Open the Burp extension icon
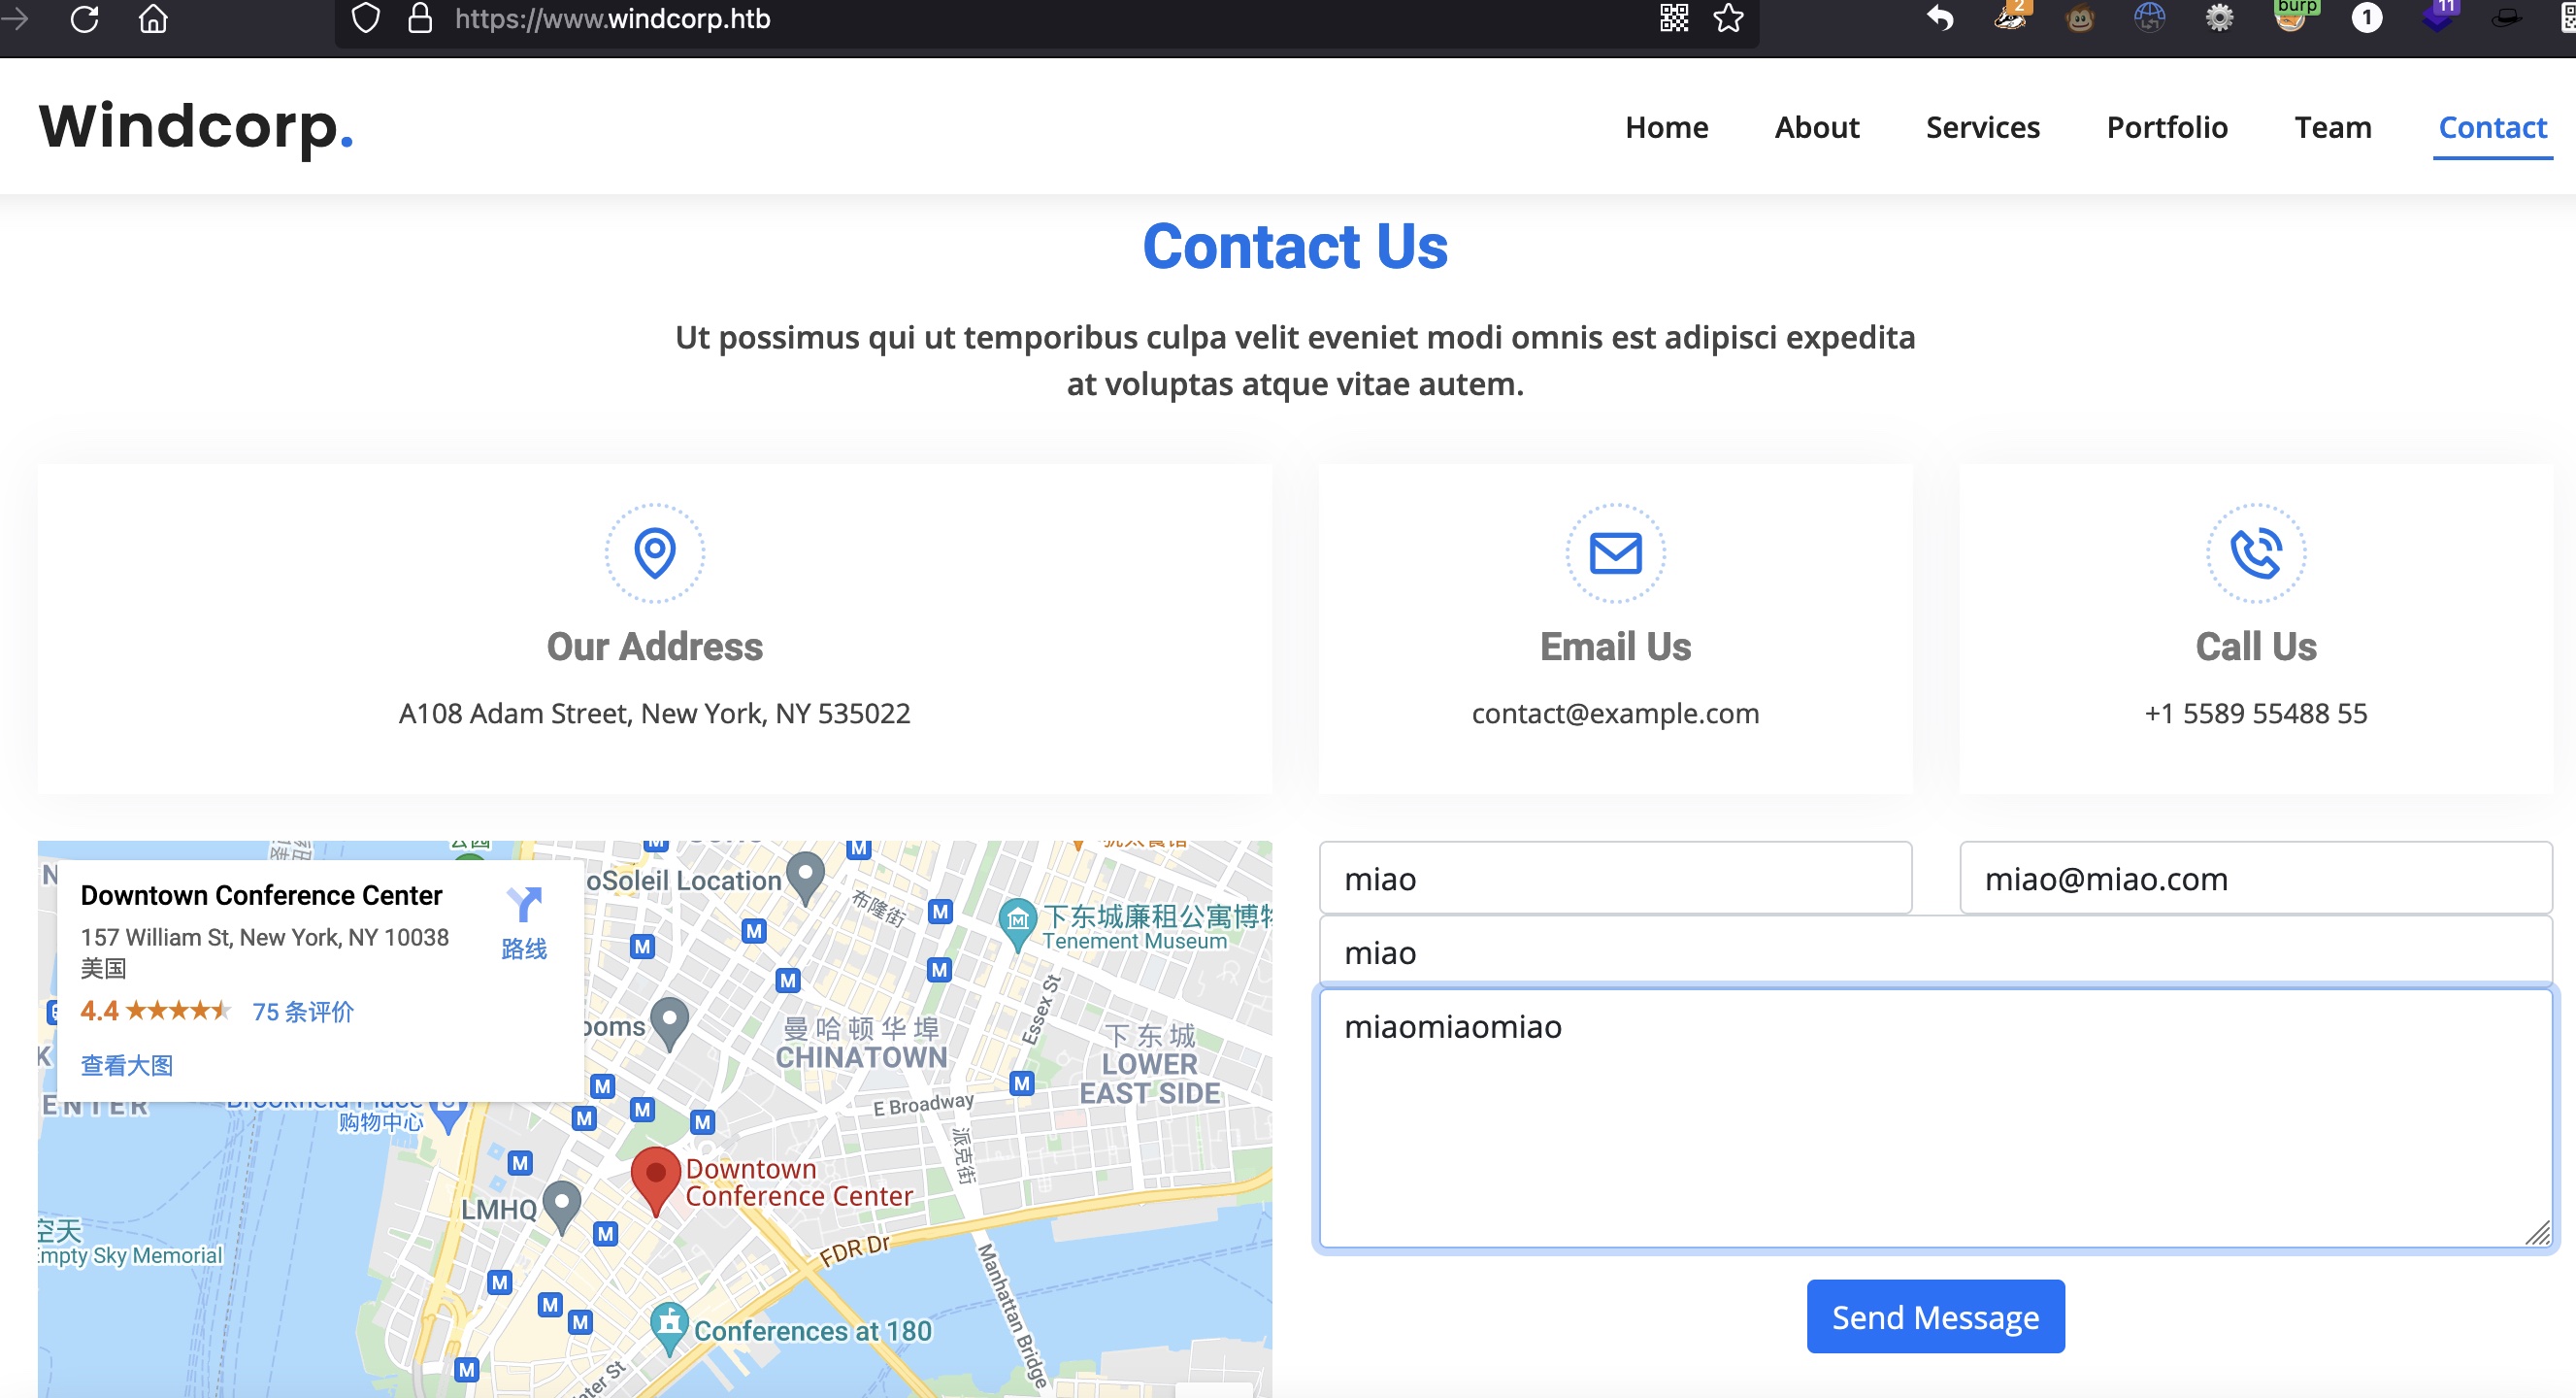Screen dimensions: 2576x1398 click(2291, 17)
